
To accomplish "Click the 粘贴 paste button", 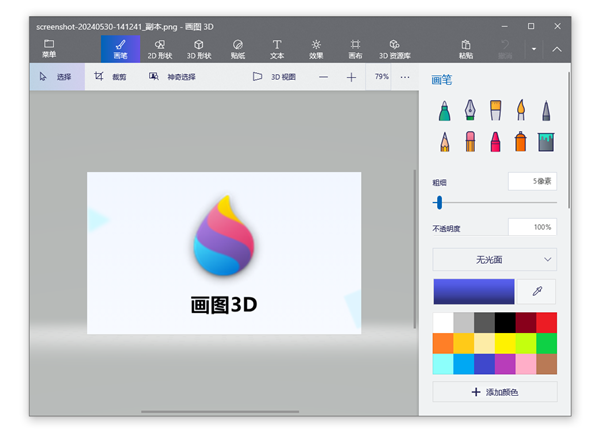I will click(x=466, y=49).
